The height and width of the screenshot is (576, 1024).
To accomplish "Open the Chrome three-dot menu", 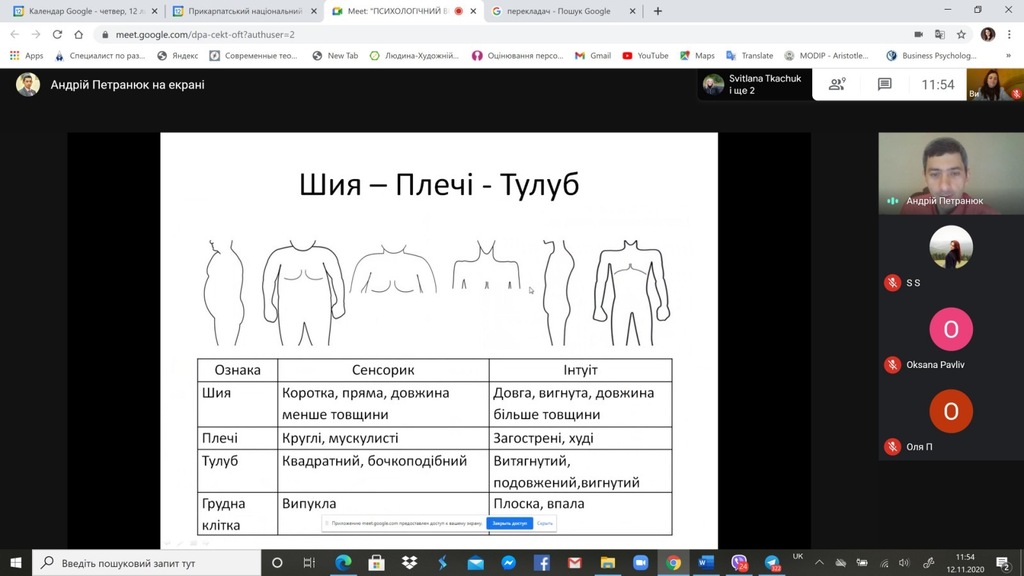I will (x=1009, y=34).
